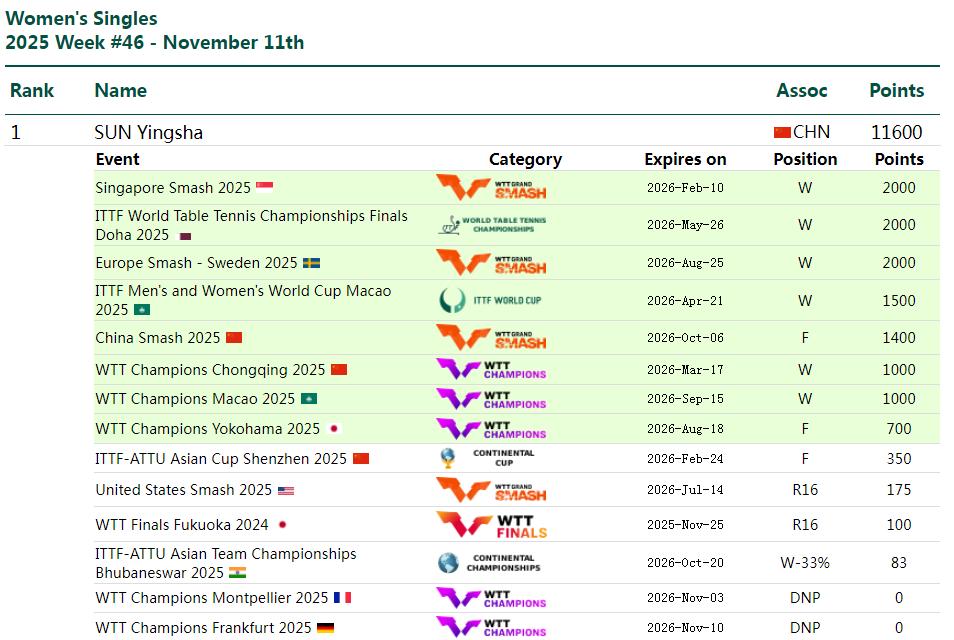The height and width of the screenshot is (640, 954).
Task: Click the World Table Tennis Championships category logo
Action: (x=491, y=225)
